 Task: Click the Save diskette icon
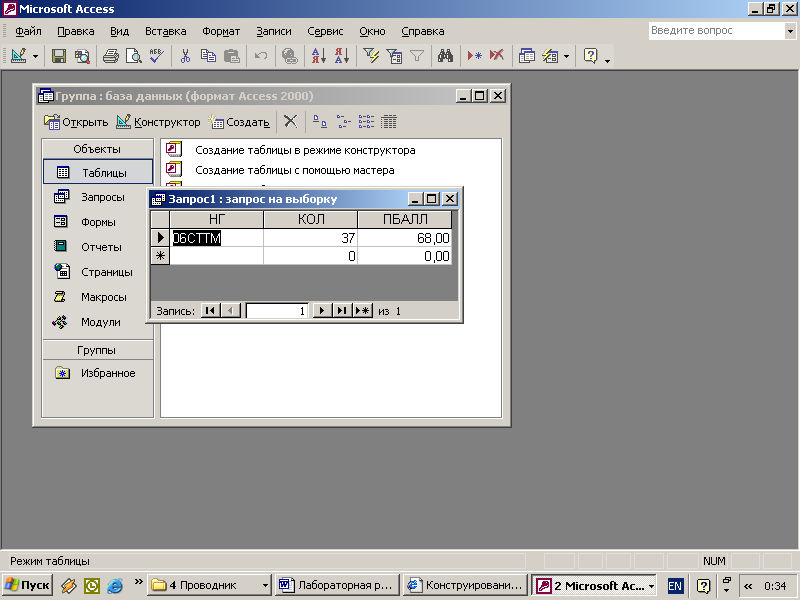[x=59, y=56]
